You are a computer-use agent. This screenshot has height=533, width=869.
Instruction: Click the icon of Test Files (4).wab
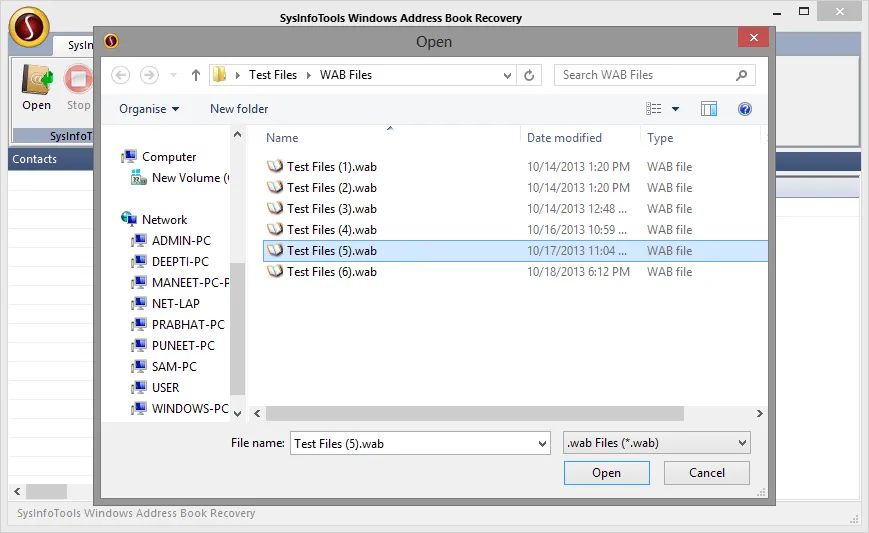275,229
